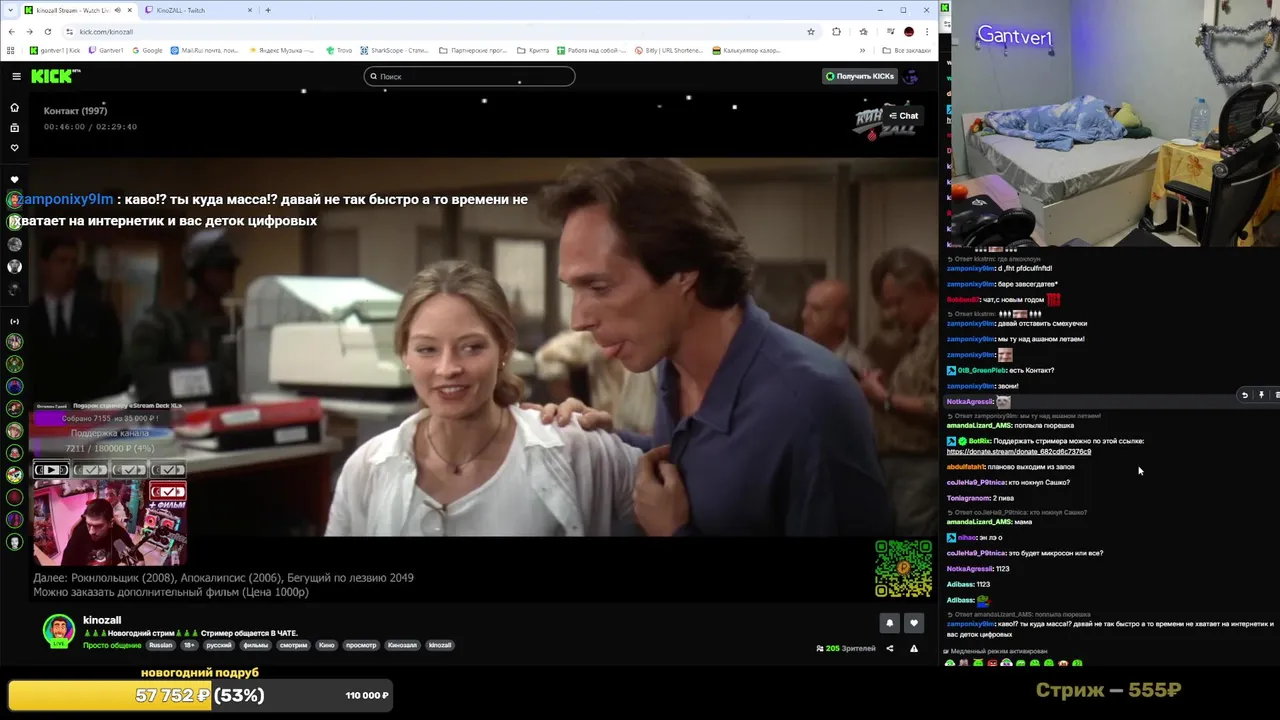
Task: Enable notifications with the bell icon
Action: click(x=889, y=623)
